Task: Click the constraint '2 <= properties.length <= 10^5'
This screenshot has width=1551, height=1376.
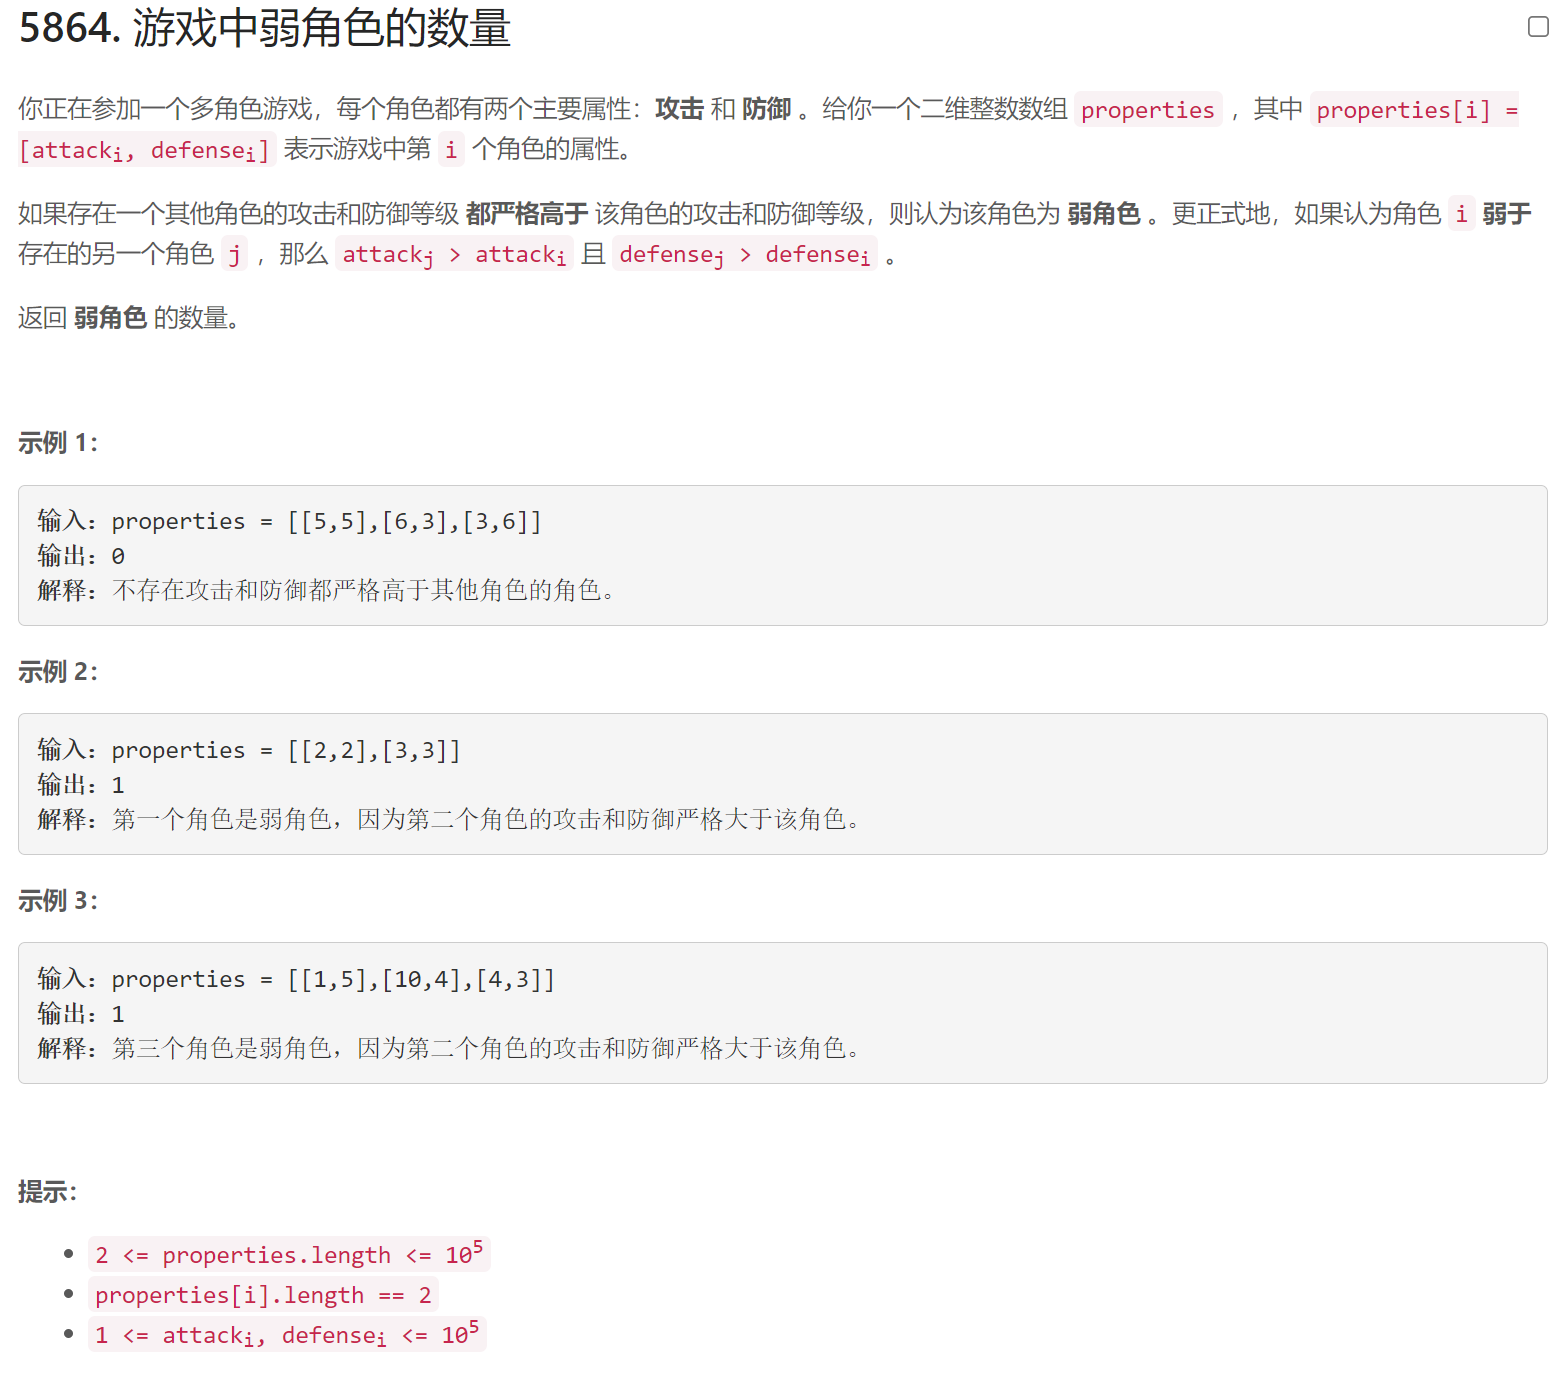Action: 289,1254
